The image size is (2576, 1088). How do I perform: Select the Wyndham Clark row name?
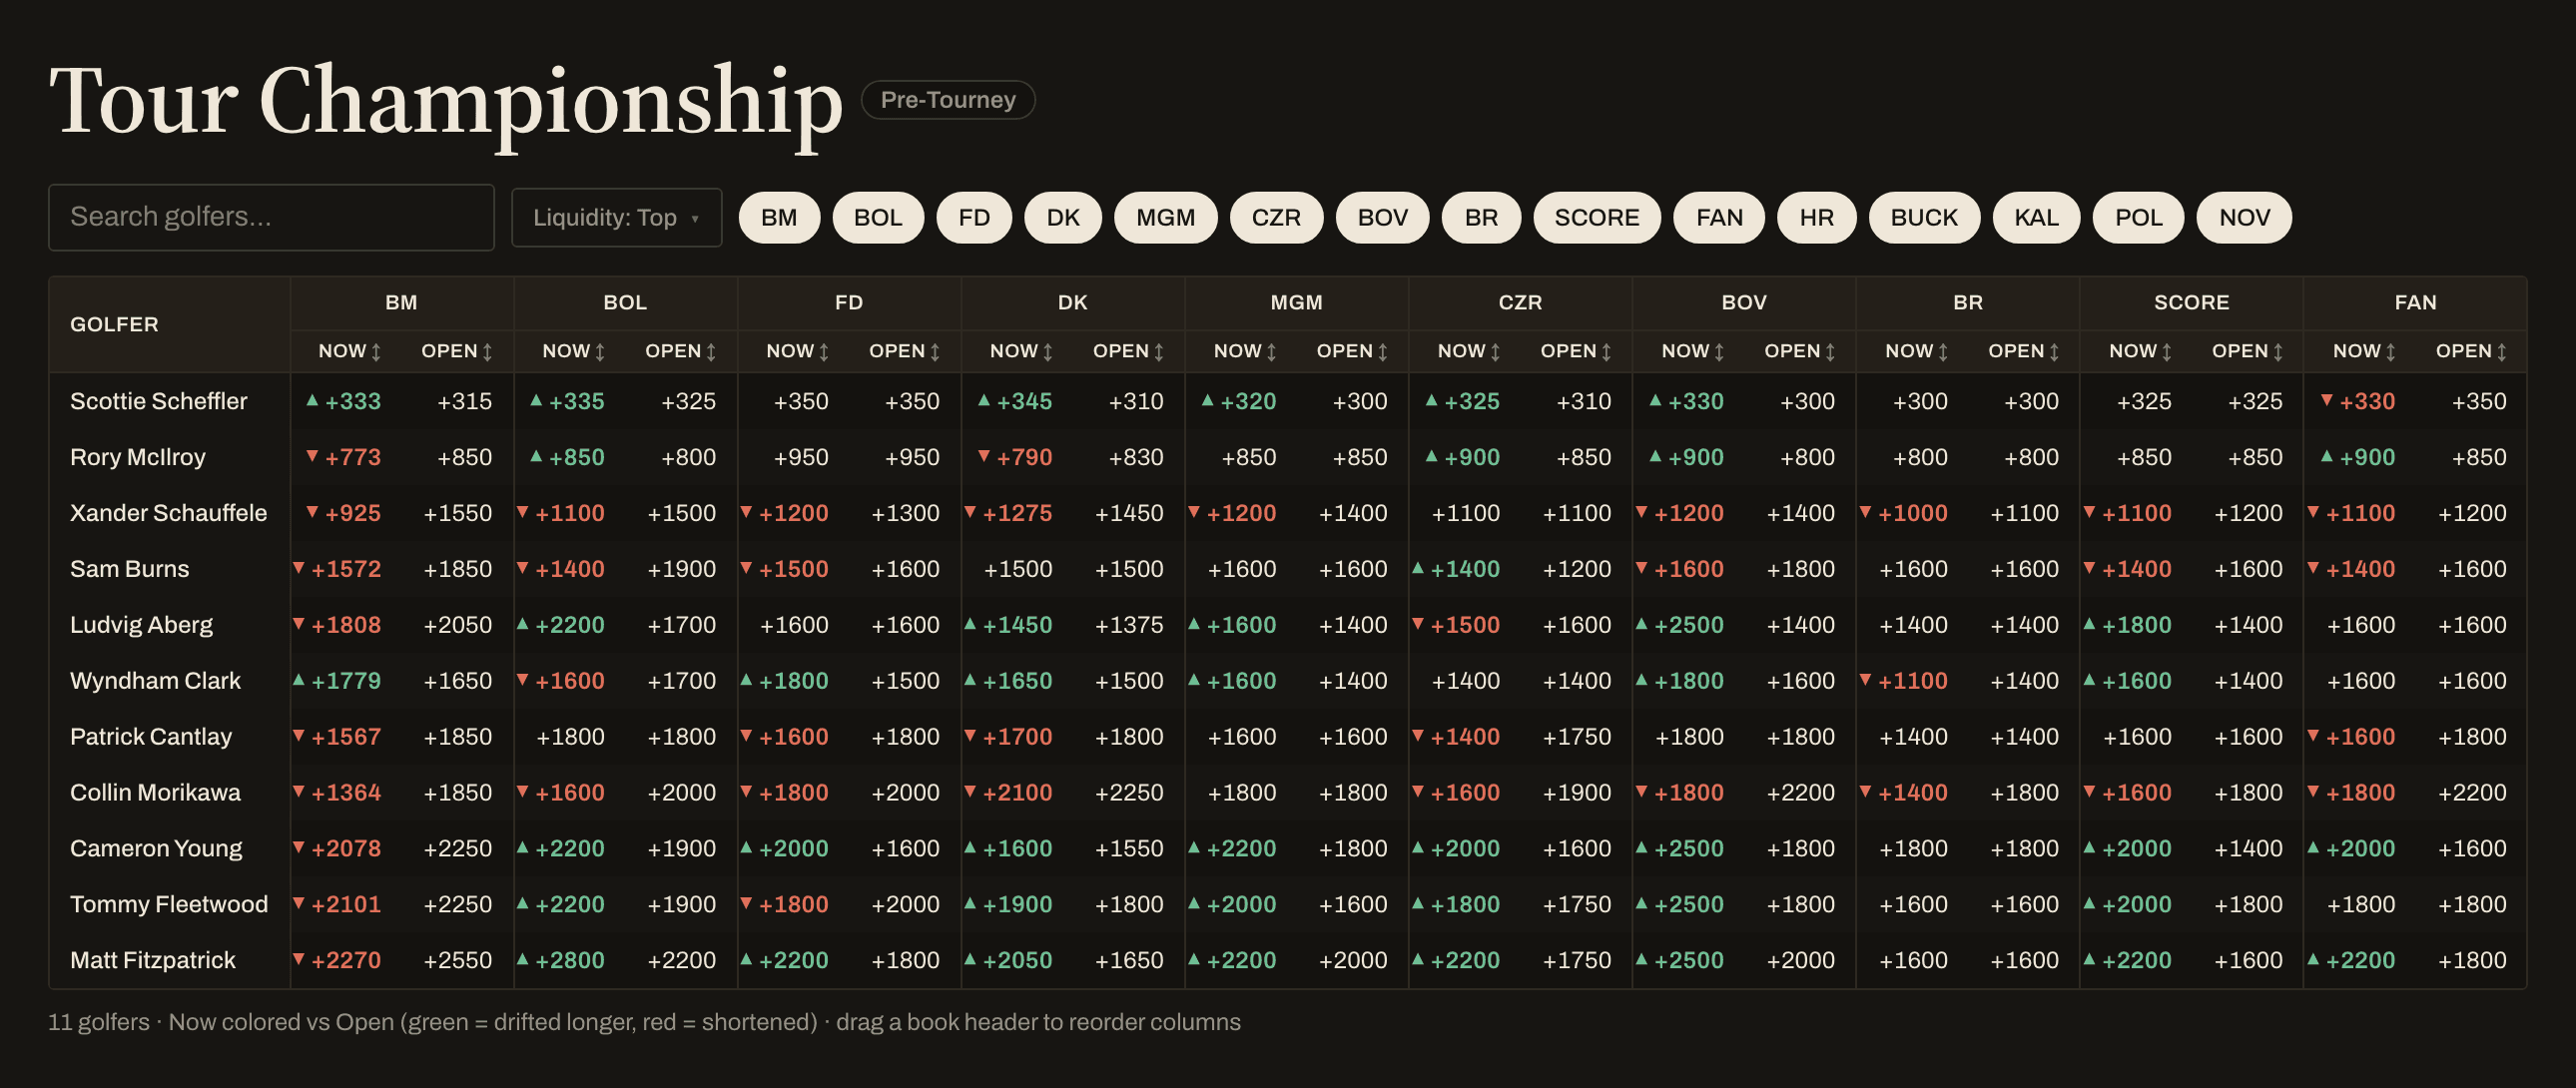pyautogui.click(x=156, y=681)
